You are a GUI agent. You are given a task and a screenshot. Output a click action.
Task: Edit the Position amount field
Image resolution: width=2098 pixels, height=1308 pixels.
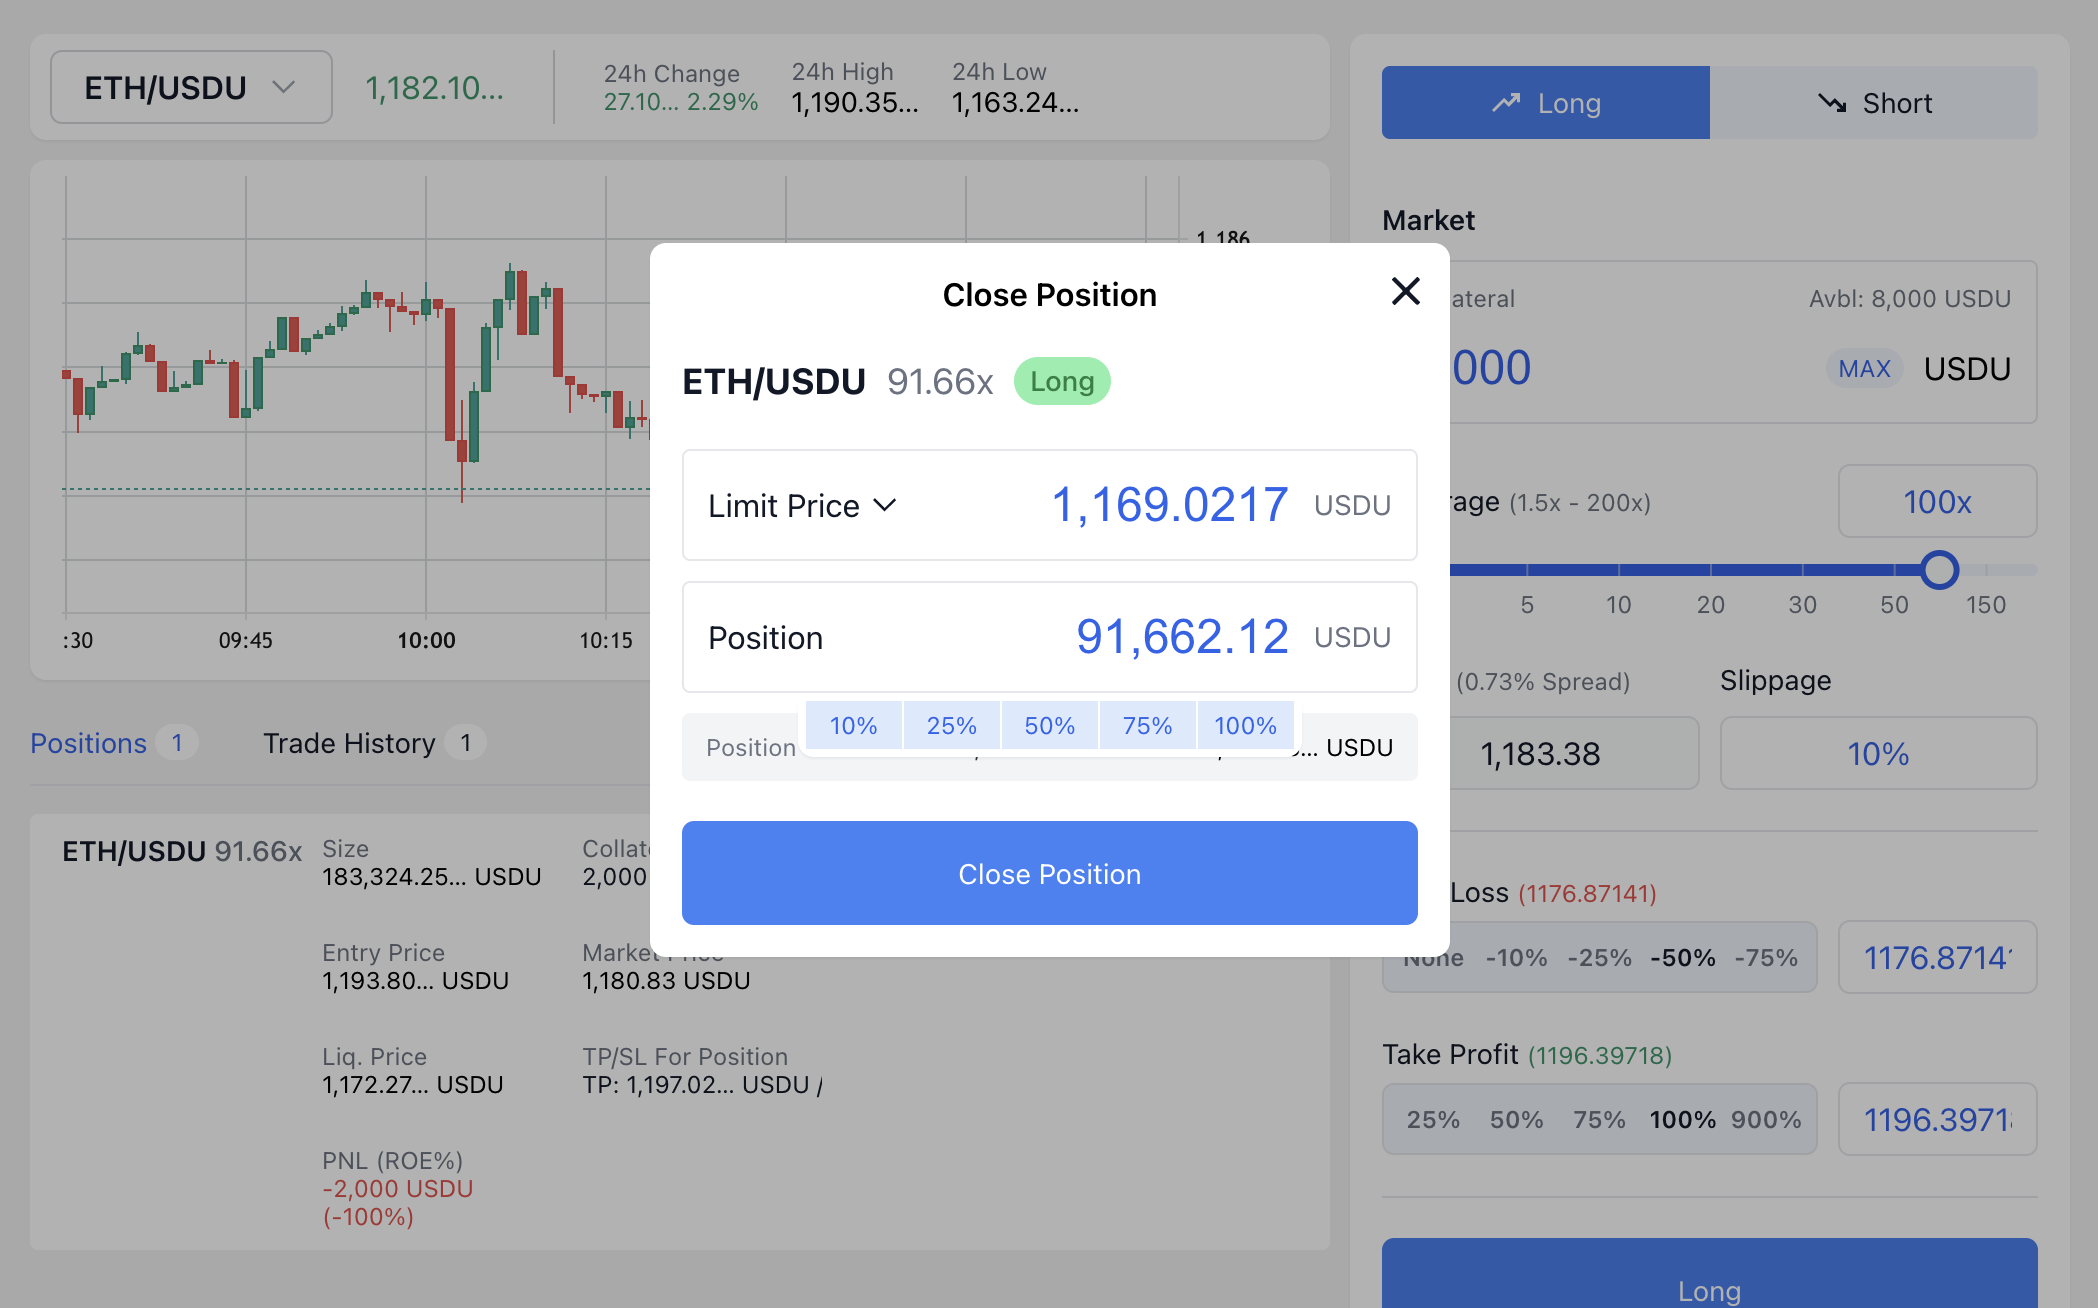click(x=1181, y=637)
